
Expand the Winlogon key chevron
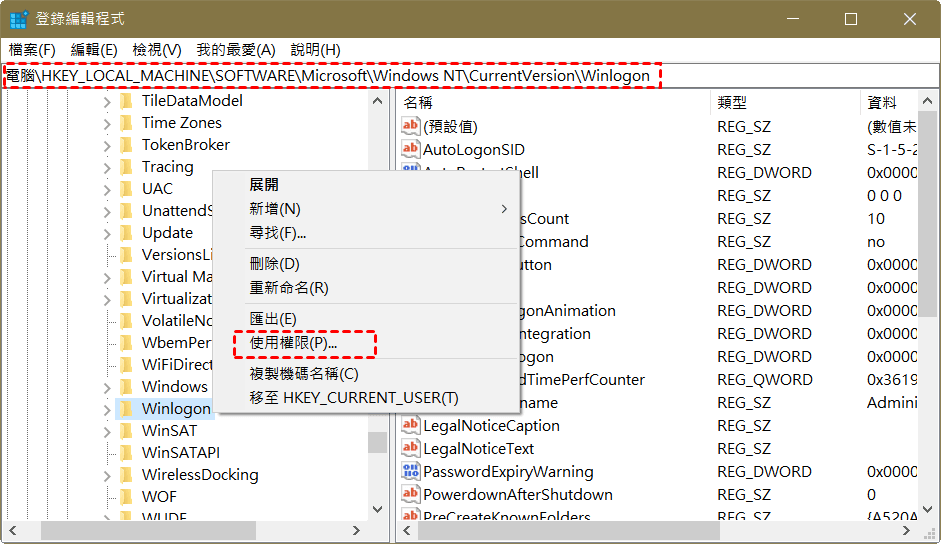107,410
